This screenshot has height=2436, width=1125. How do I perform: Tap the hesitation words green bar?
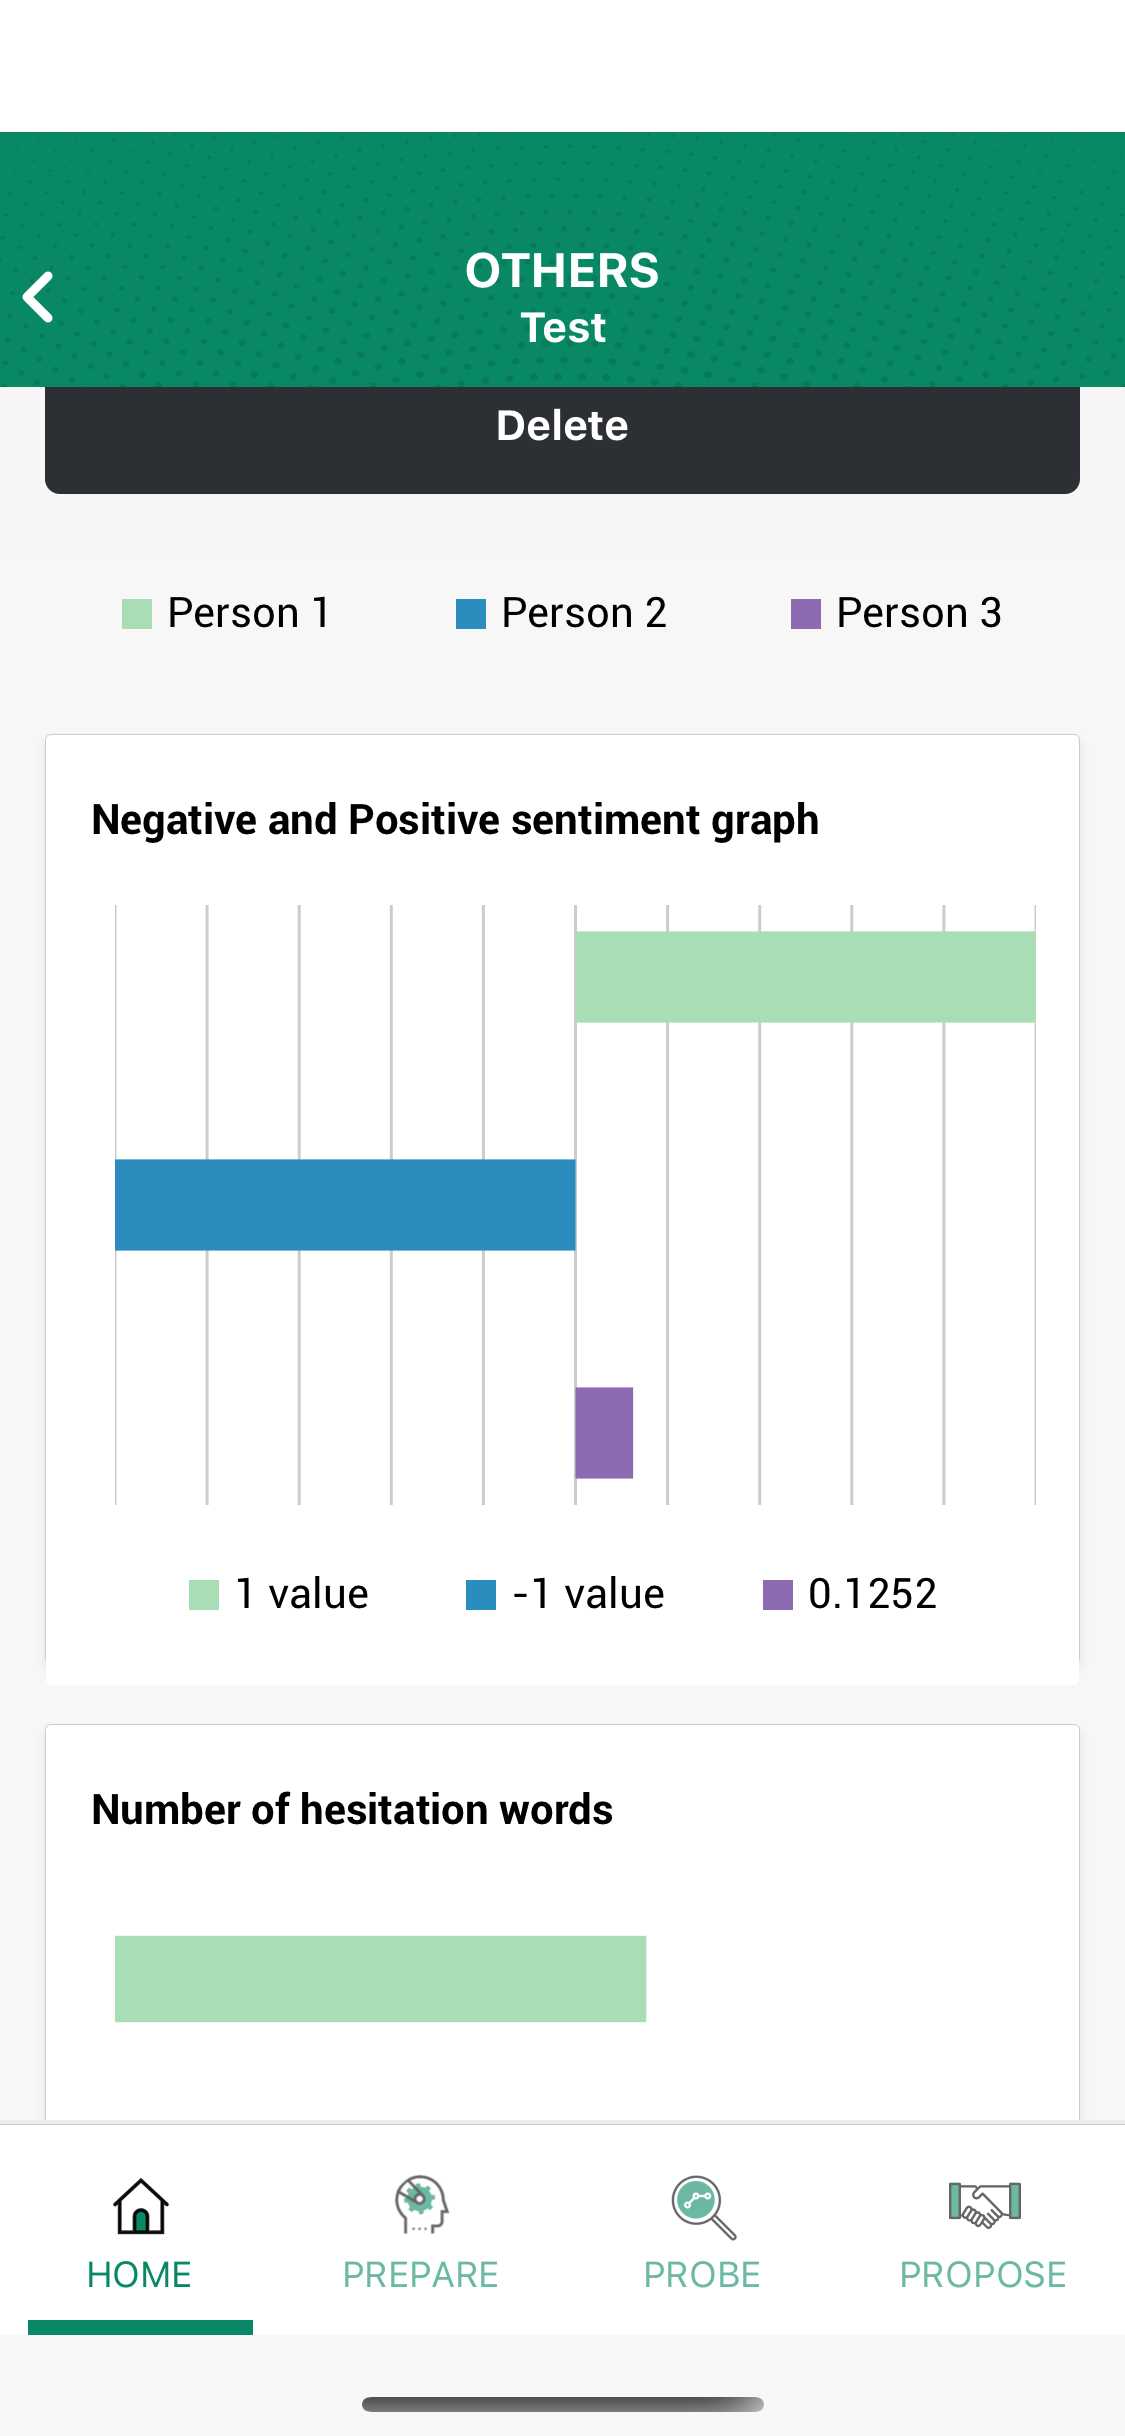[381, 1978]
